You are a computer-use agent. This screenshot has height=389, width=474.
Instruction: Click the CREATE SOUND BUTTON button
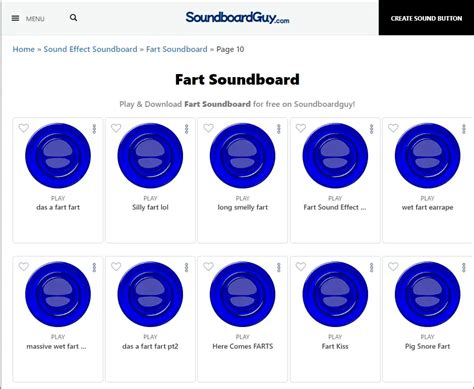[x=426, y=18]
